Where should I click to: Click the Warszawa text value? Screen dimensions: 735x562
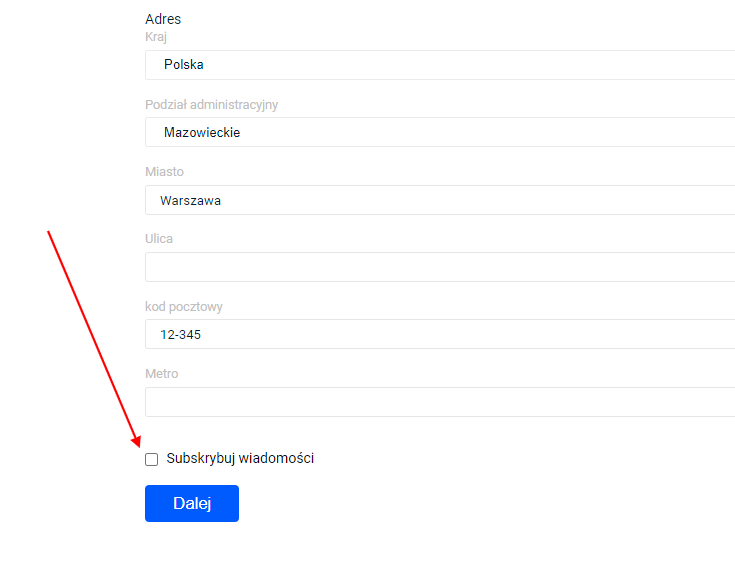[x=191, y=200]
